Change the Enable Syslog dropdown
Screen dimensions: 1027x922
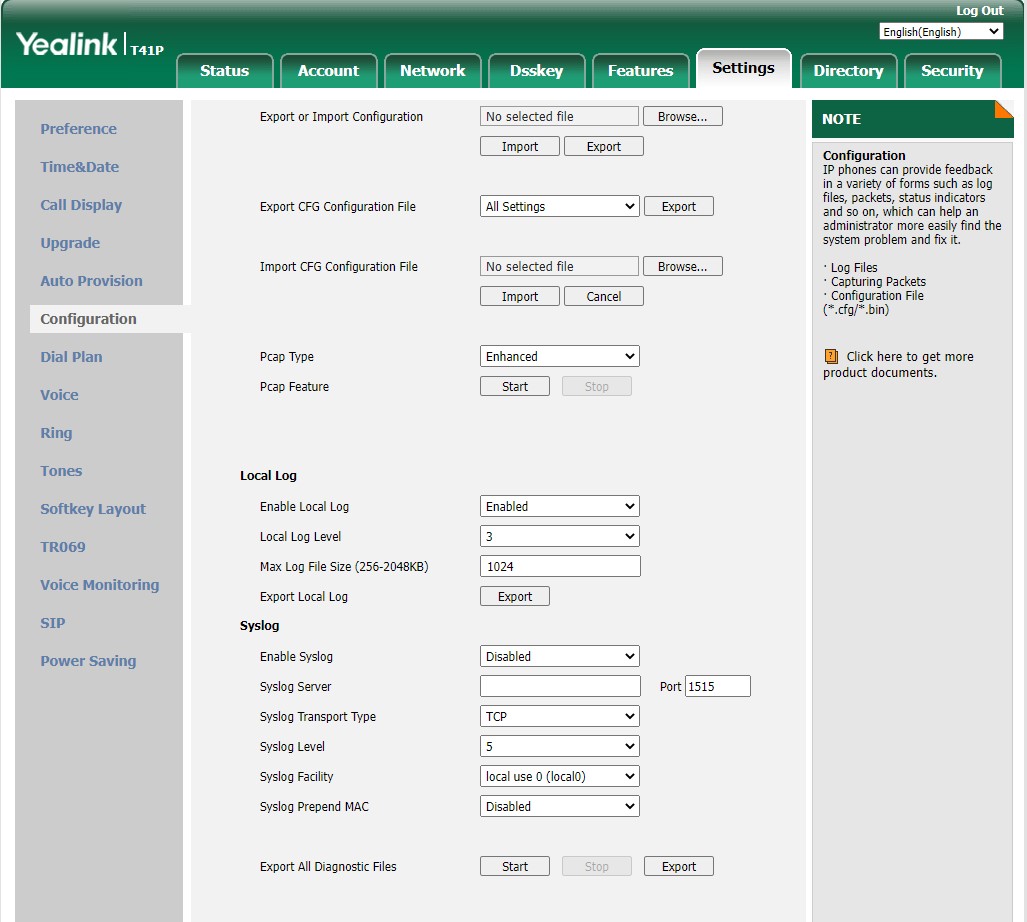point(559,657)
